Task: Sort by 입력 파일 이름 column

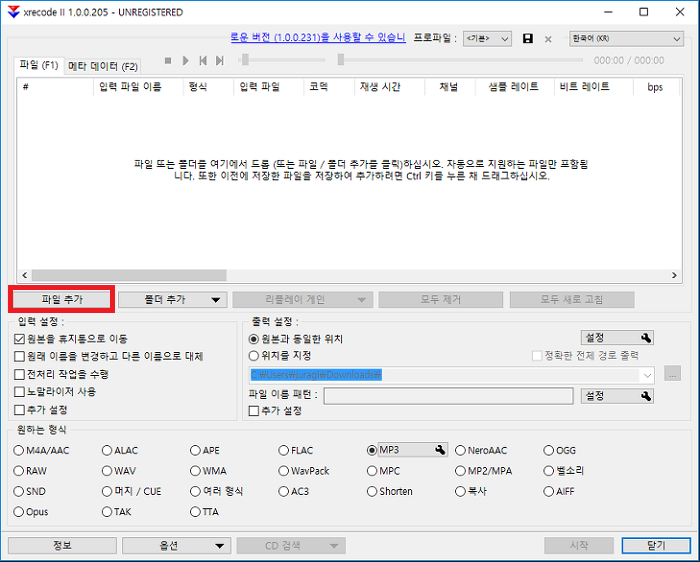Action: click(x=138, y=87)
